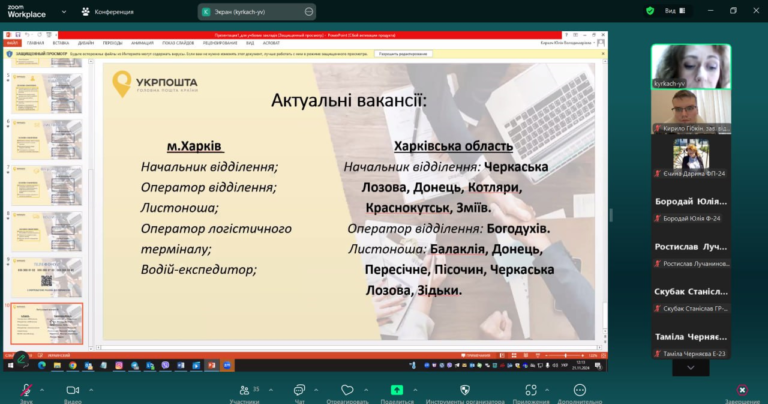This screenshot has height=404, width=768.
Task: Select slide 6 thumbnail in PowerPoint panel
Action: coord(47,140)
